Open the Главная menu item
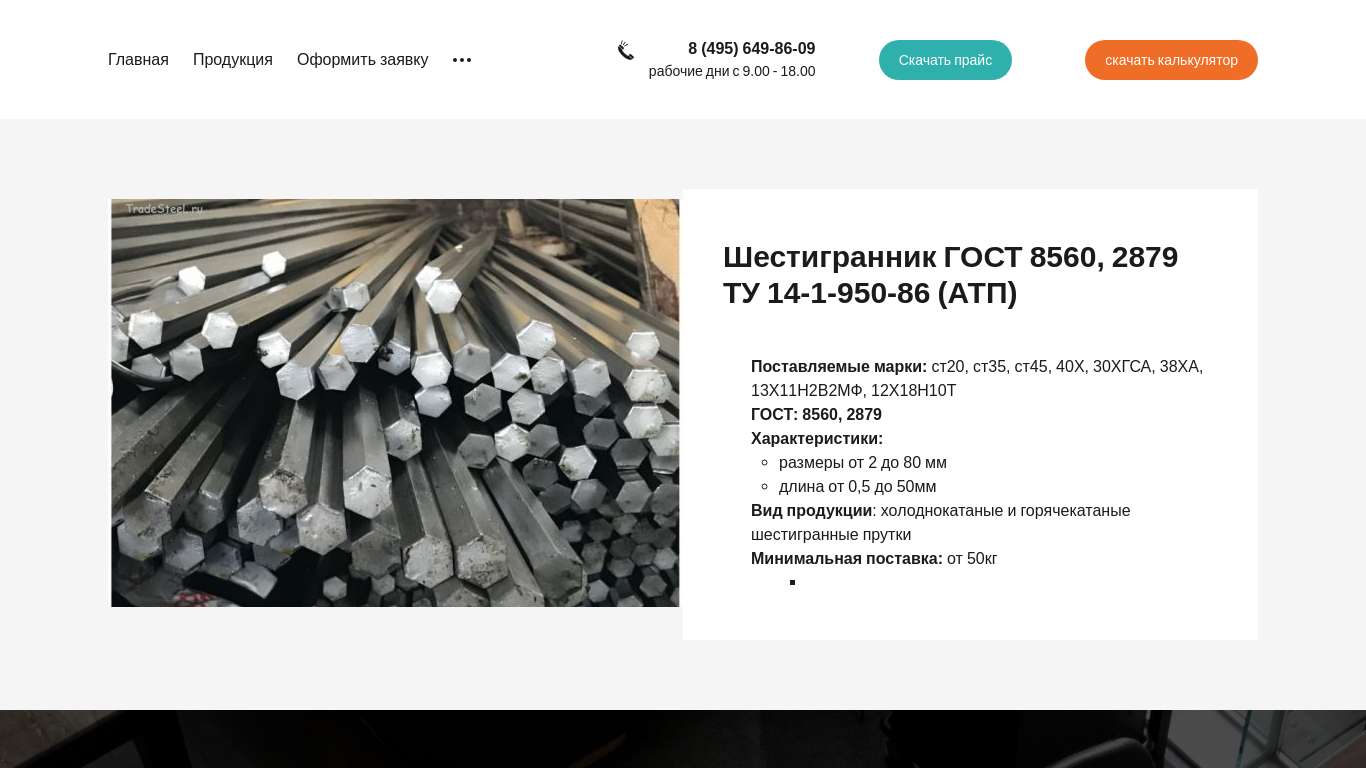The image size is (1366, 768). pyautogui.click(x=138, y=60)
